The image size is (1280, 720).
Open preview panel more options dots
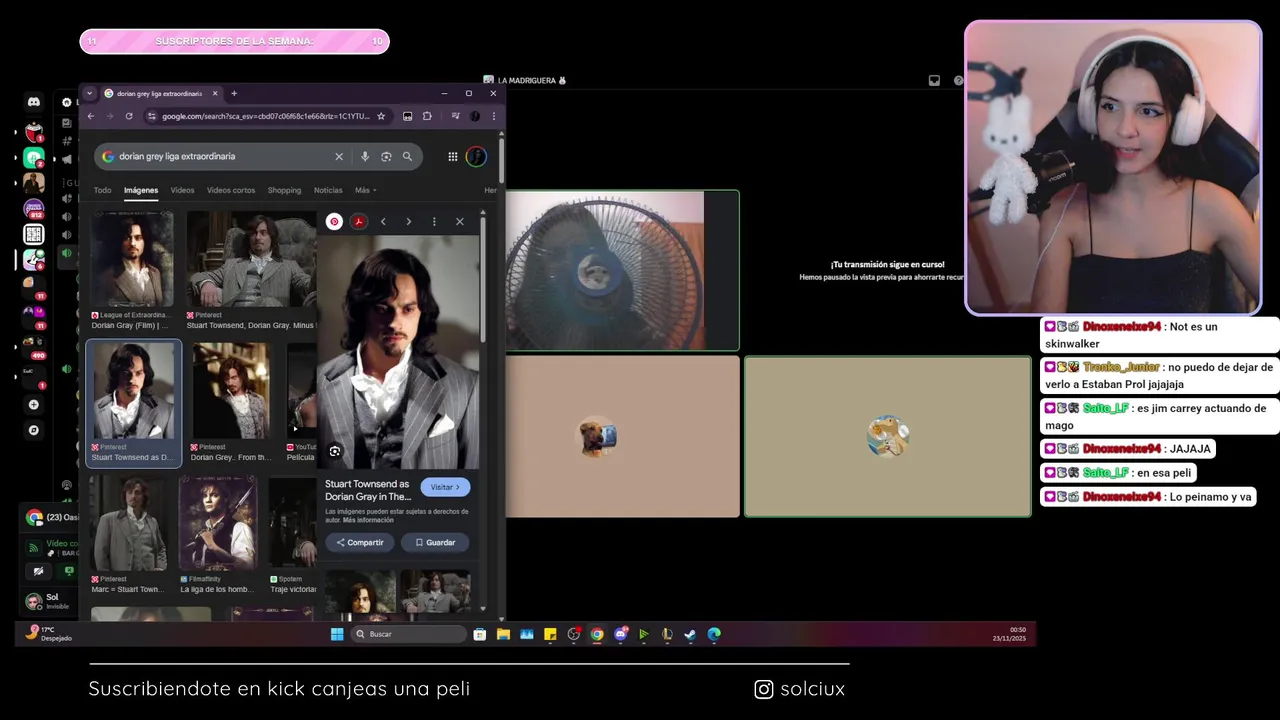434,221
